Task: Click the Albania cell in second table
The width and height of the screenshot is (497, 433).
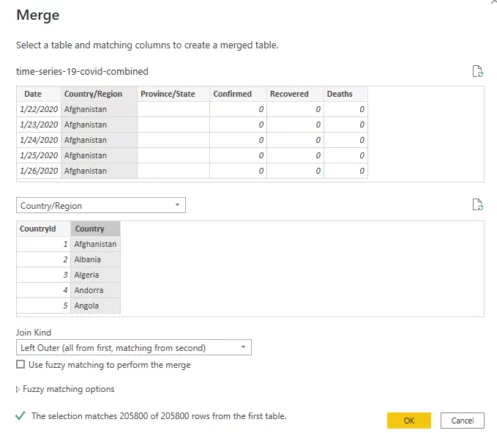Action: point(95,259)
